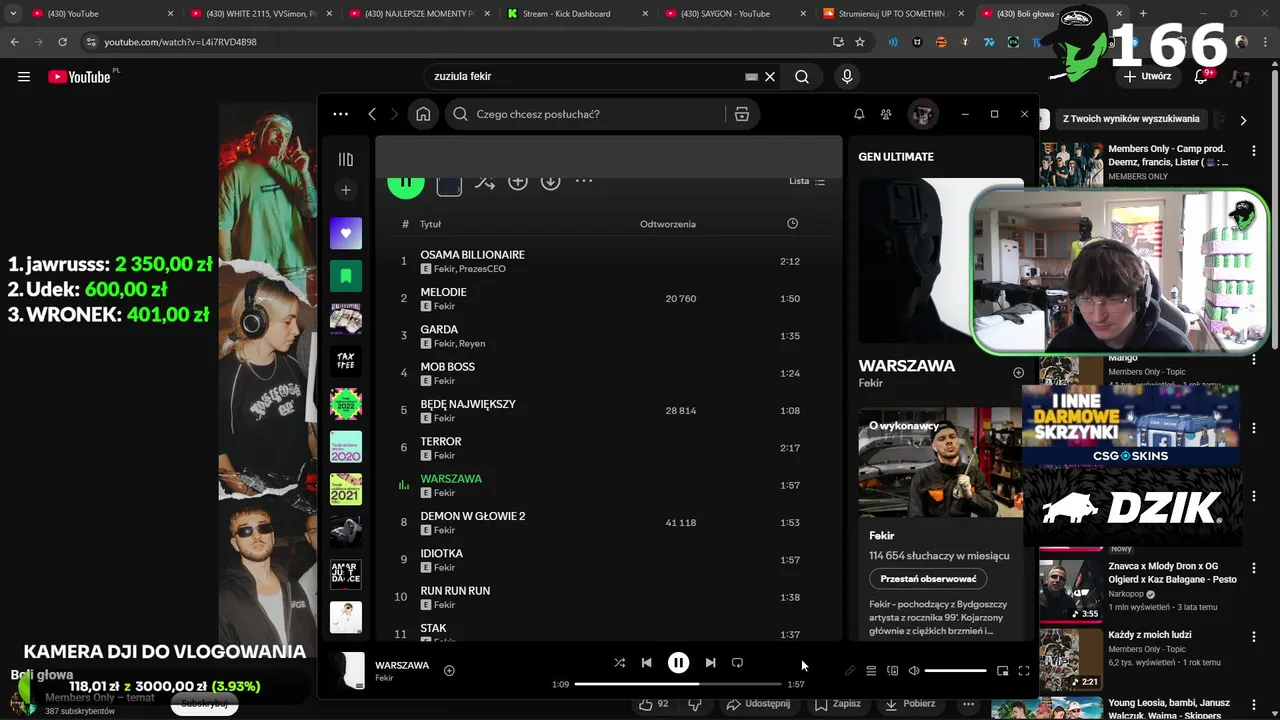
Task: Click 'Przestań obserwować' to unfollow Fekir
Action: pyautogui.click(x=928, y=579)
